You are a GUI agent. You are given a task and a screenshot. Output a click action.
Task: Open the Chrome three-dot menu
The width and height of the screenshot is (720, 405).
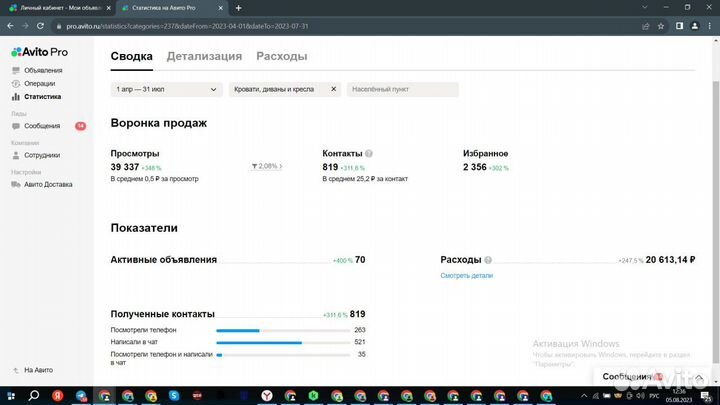[710, 26]
